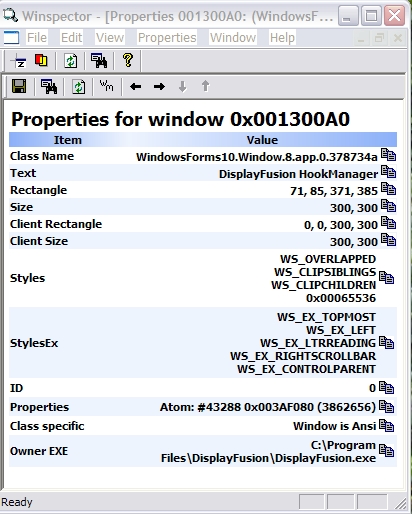Image resolution: width=412 pixels, height=514 pixels.
Task: Select the text DisplayFusion HookManager
Action: click(x=298, y=174)
